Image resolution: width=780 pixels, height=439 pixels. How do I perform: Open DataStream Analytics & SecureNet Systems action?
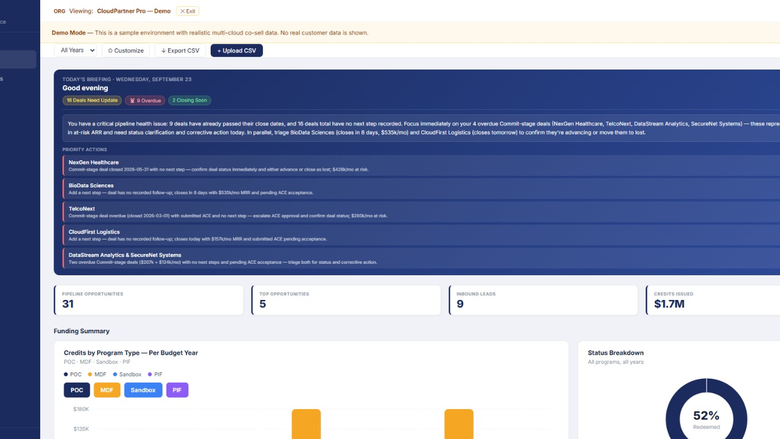pos(421,259)
